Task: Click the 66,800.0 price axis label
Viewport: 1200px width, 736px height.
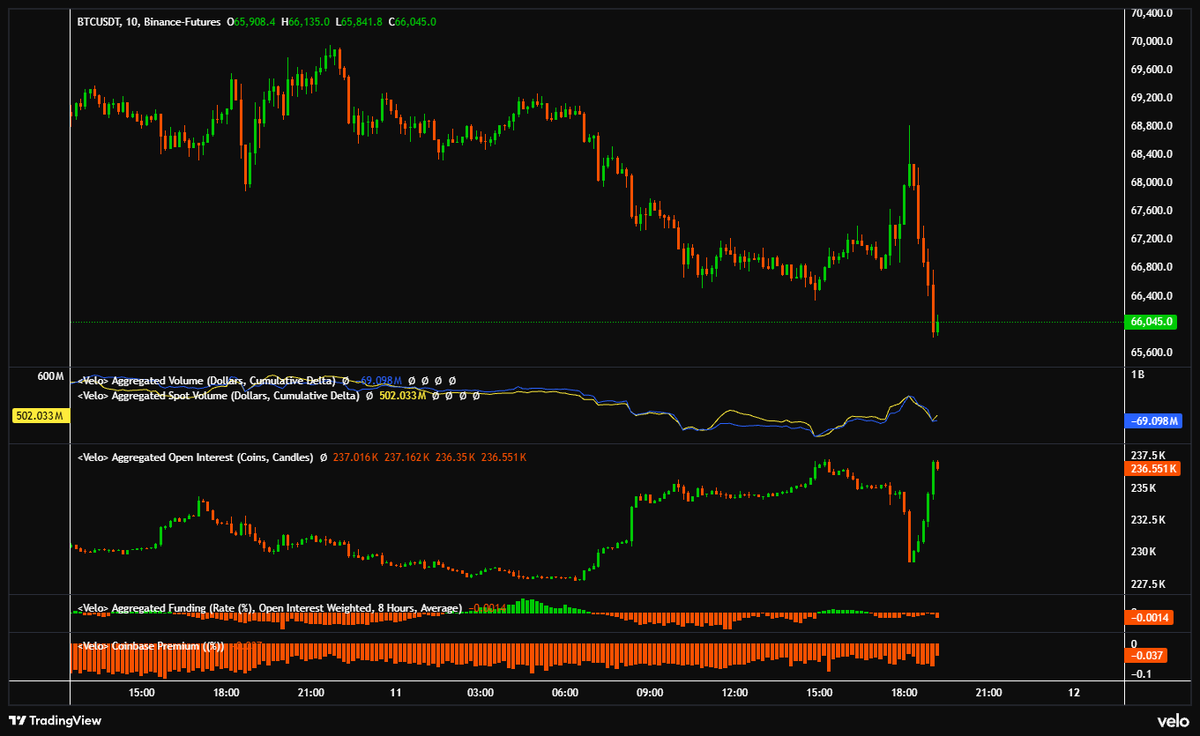Action: [1150, 267]
